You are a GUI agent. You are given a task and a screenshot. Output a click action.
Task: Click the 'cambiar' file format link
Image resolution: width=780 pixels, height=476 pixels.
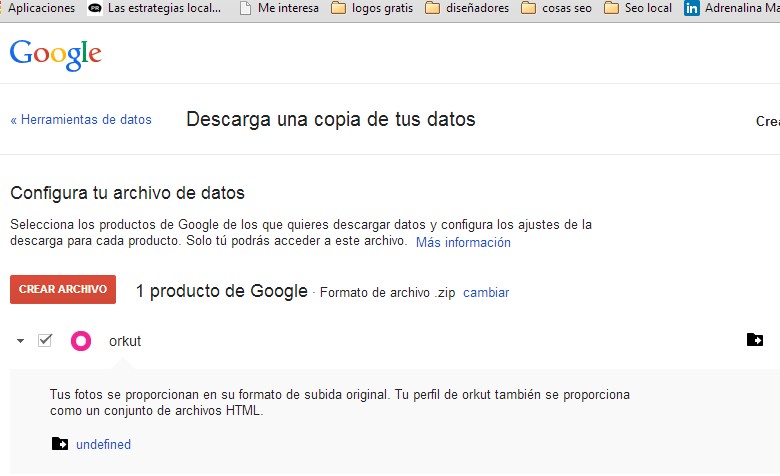coord(486,292)
